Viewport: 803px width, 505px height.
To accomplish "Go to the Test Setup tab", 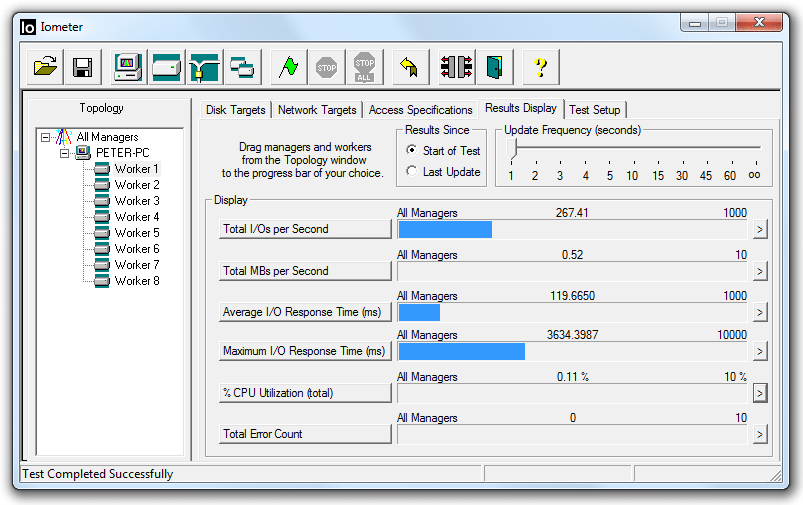I will pos(595,110).
